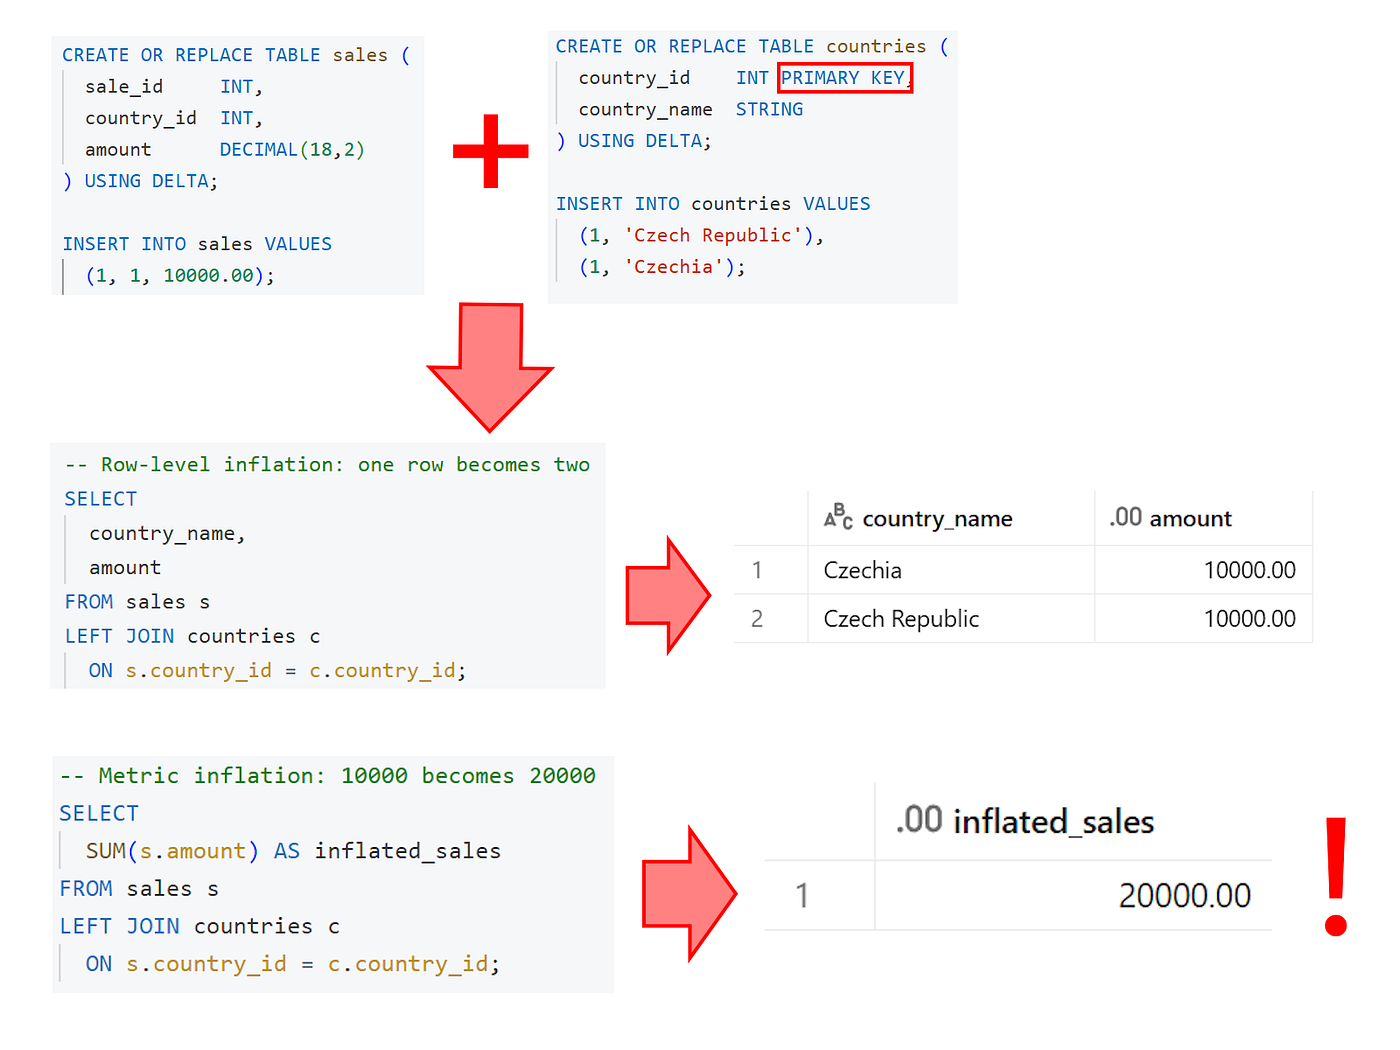Click the "(1, 'Czech Republic')," values line
Viewport: 1400px width, 1050px height.
(701, 236)
